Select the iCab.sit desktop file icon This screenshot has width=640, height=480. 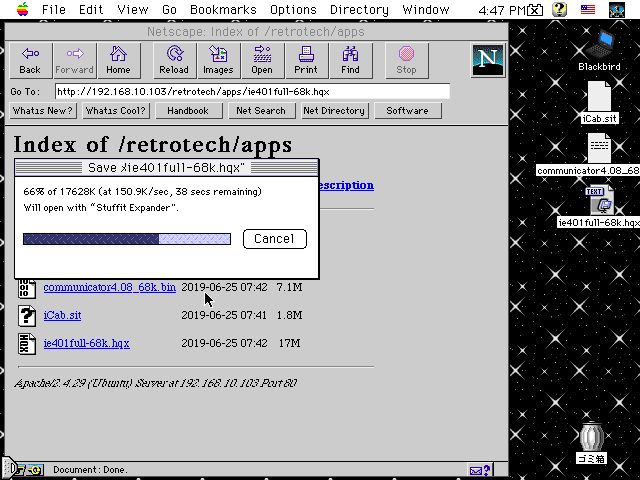coord(599,102)
